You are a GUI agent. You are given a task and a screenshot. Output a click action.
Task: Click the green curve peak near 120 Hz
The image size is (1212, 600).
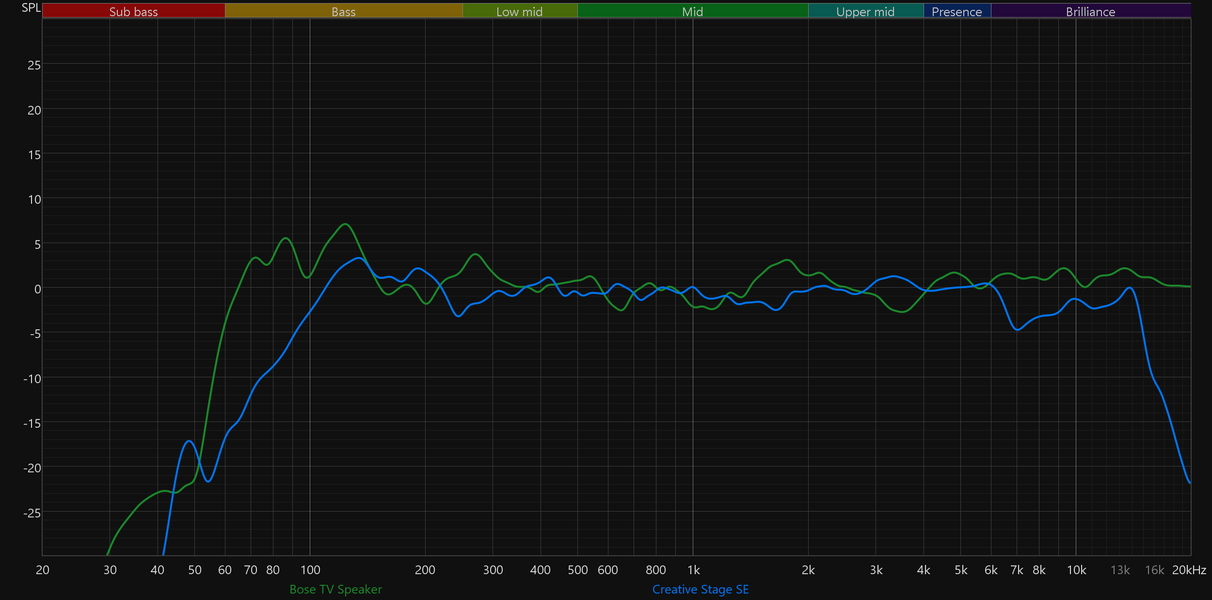point(345,224)
